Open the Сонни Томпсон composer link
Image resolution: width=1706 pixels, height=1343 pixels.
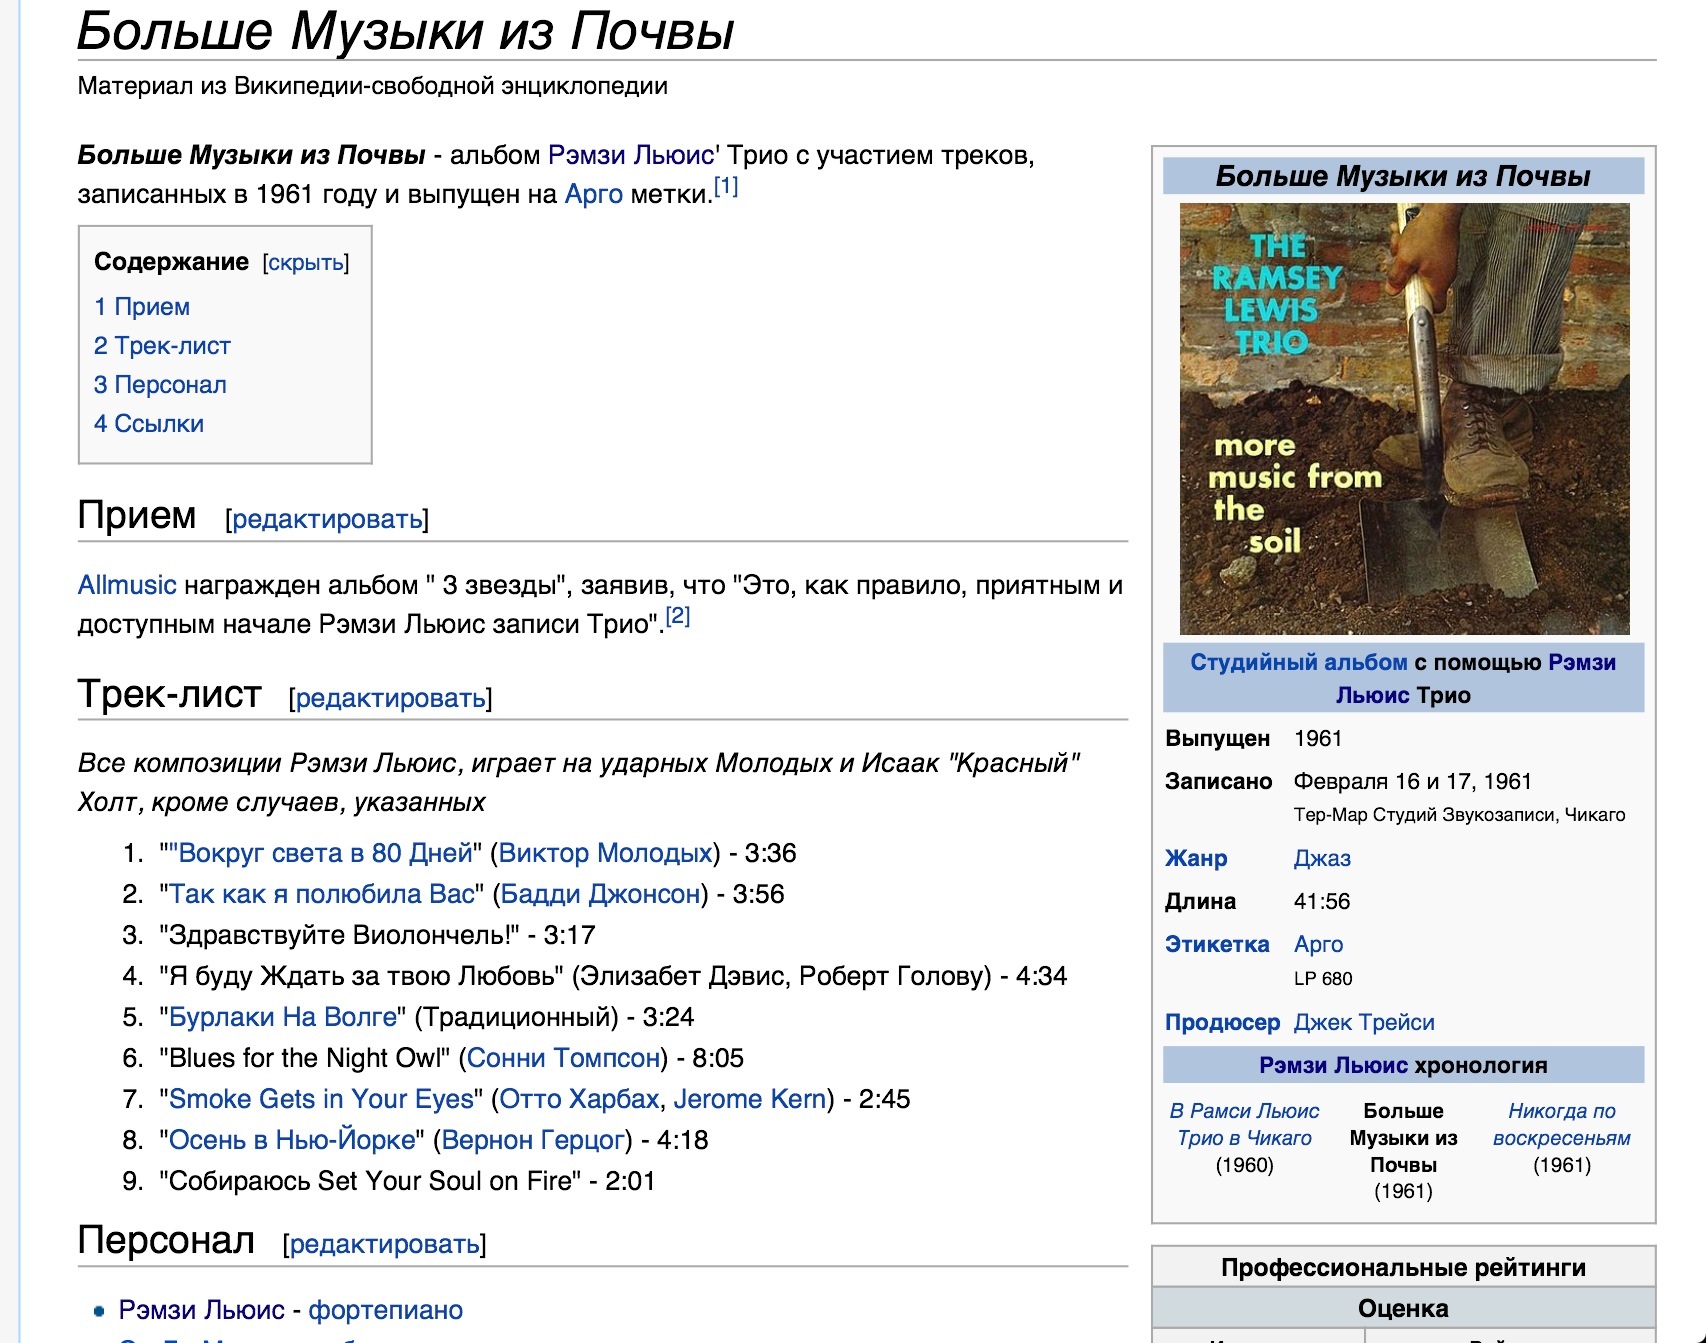(563, 1058)
